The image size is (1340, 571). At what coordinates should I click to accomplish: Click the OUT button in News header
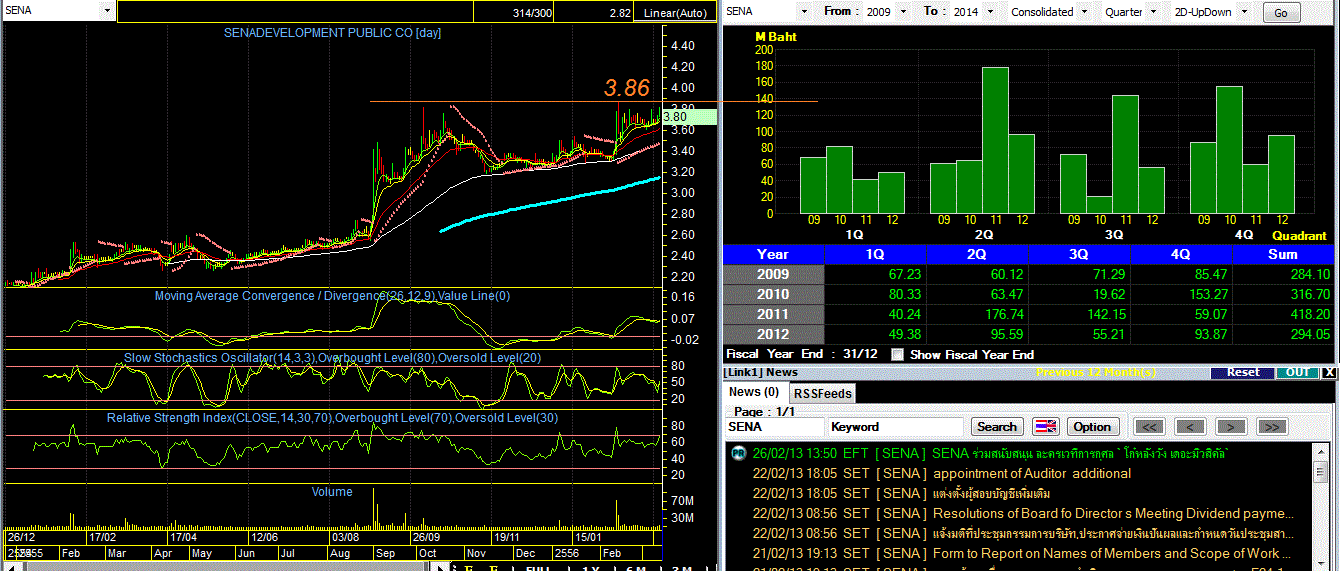[1297, 372]
